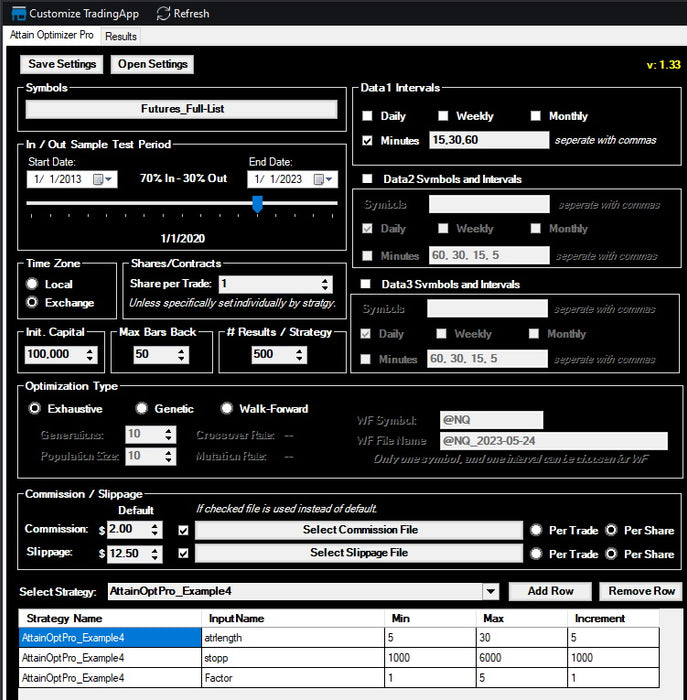The image size is (687, 700).
Task: Open the End Date calendar picker
Action: coord(324,180)
